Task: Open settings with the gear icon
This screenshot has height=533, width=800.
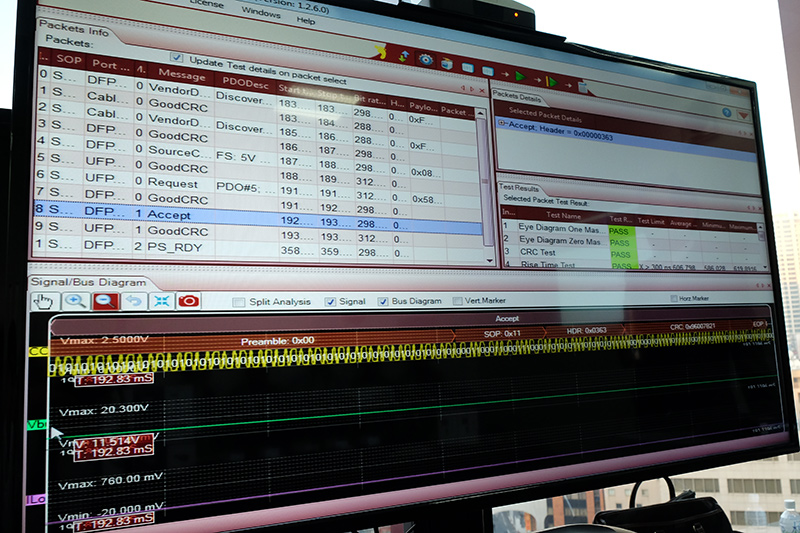Action: [426, 60]
